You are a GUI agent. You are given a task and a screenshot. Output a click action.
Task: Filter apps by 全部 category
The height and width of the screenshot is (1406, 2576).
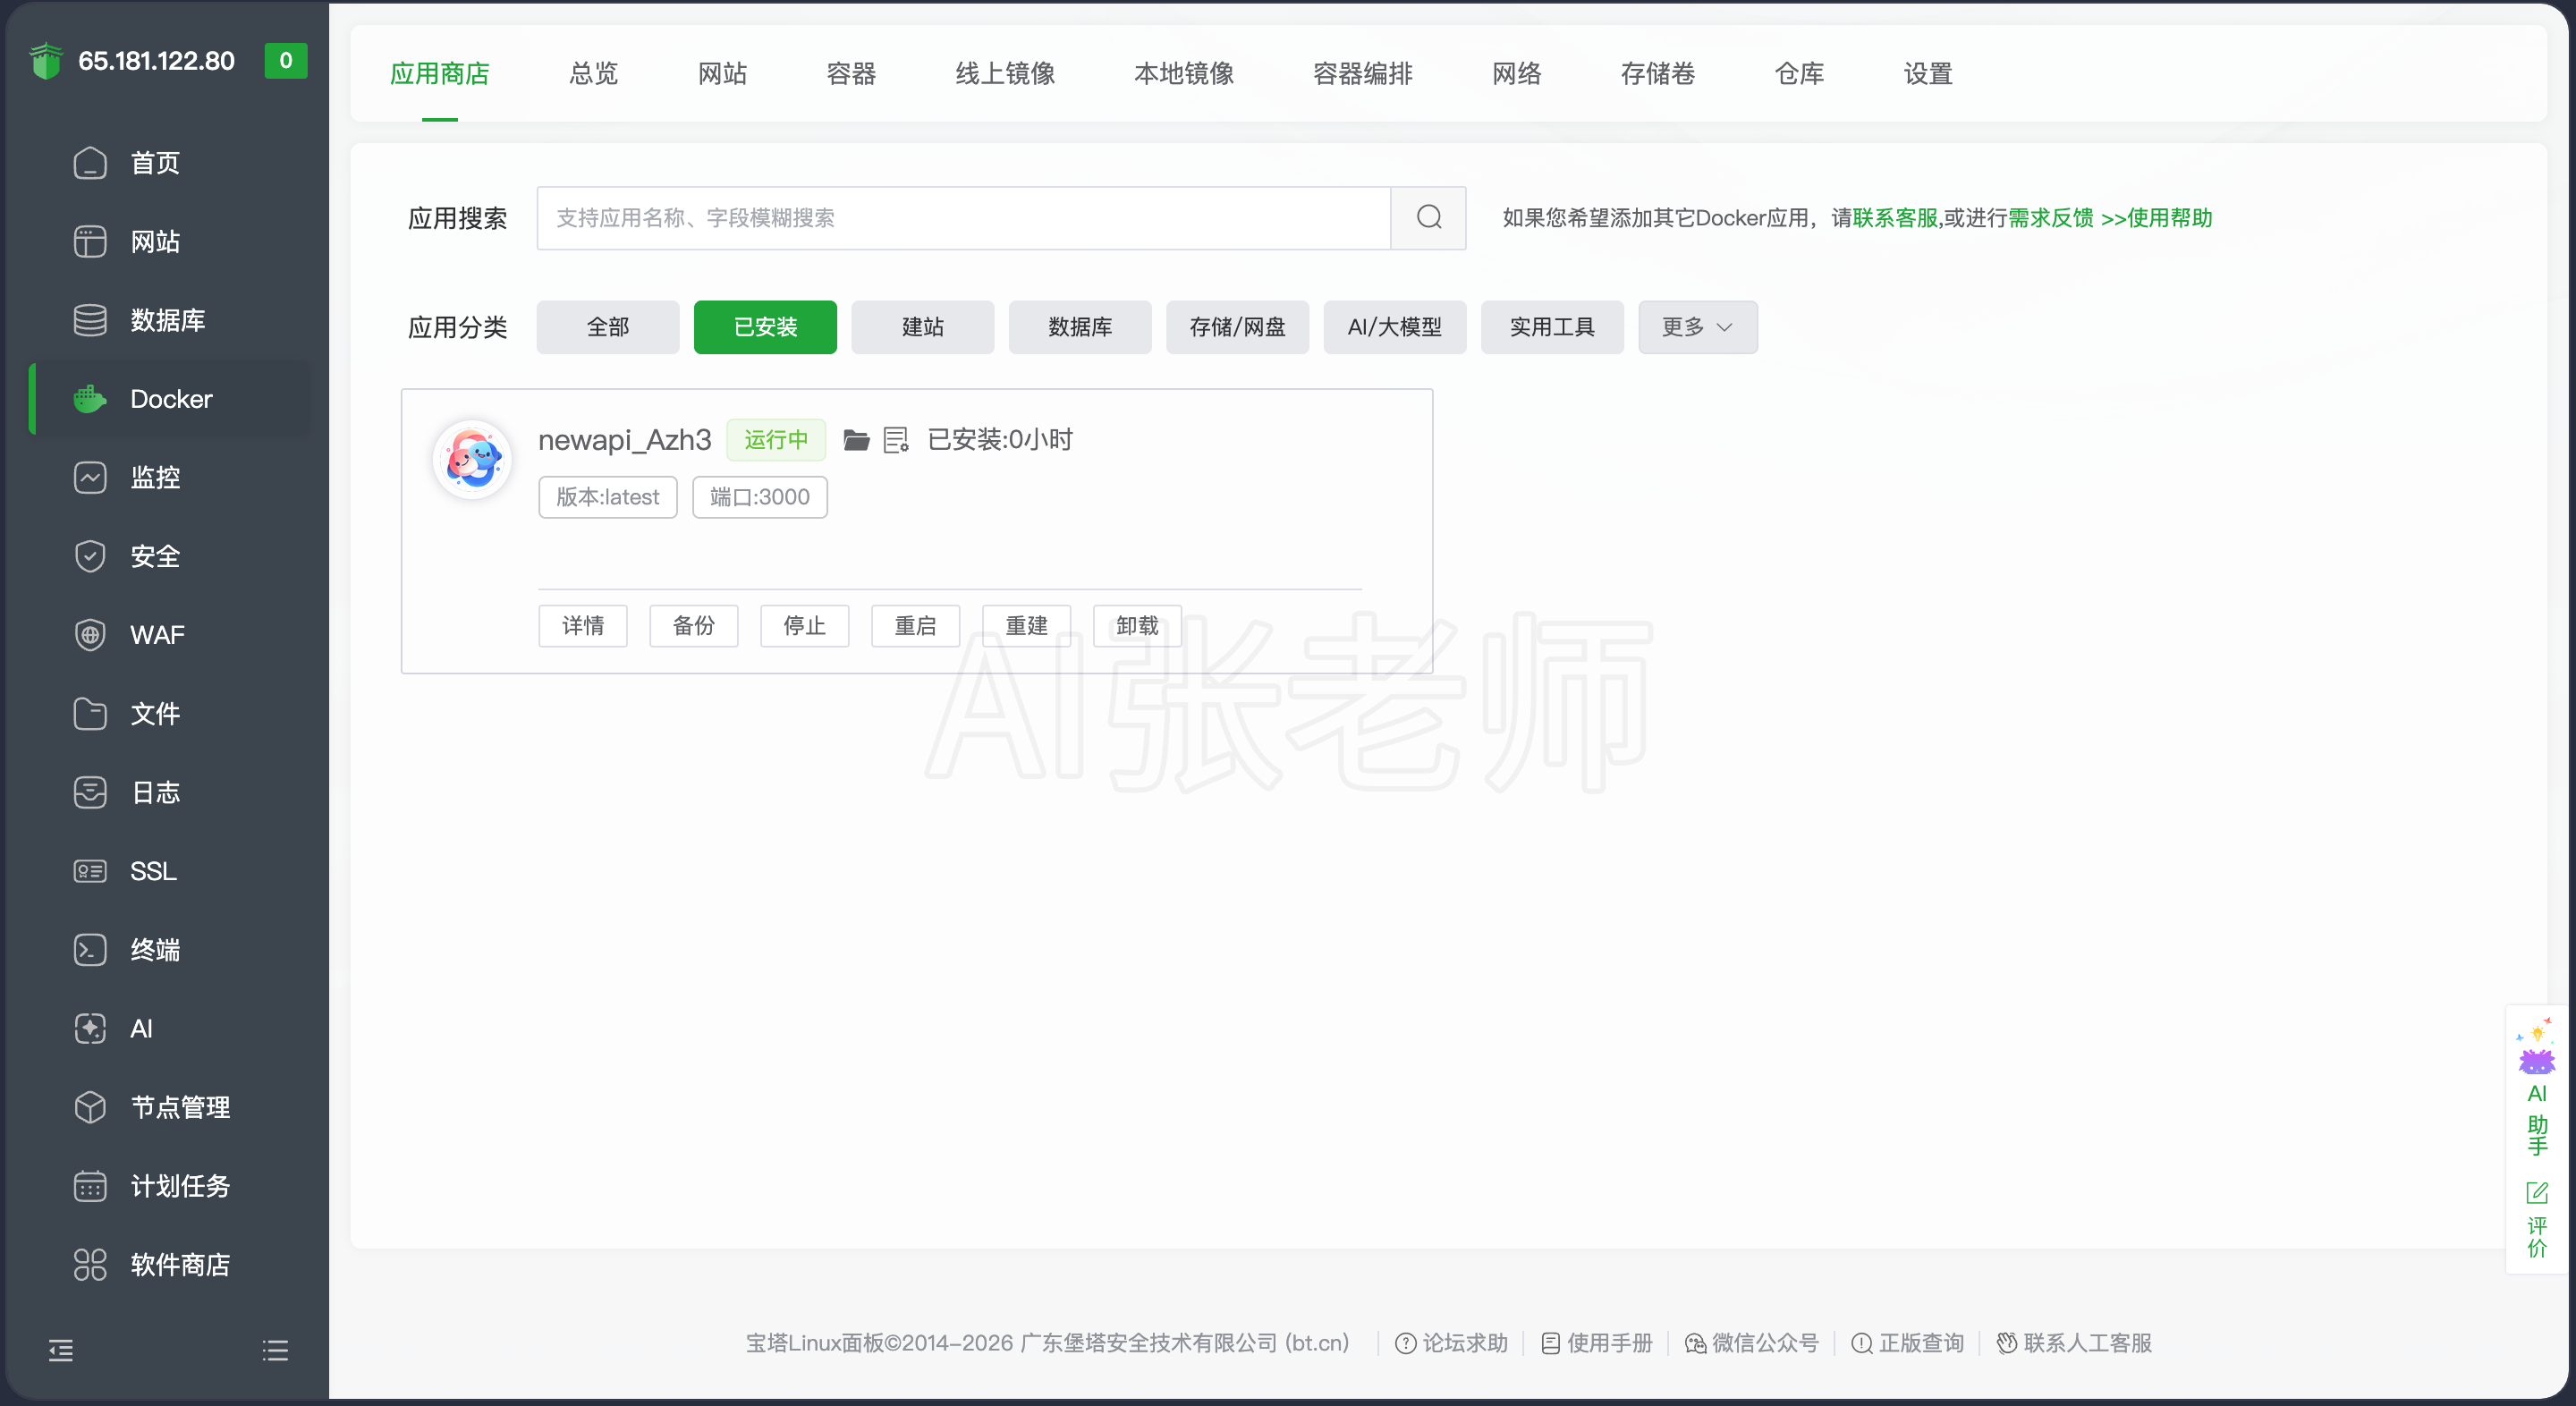coord(608,327)
